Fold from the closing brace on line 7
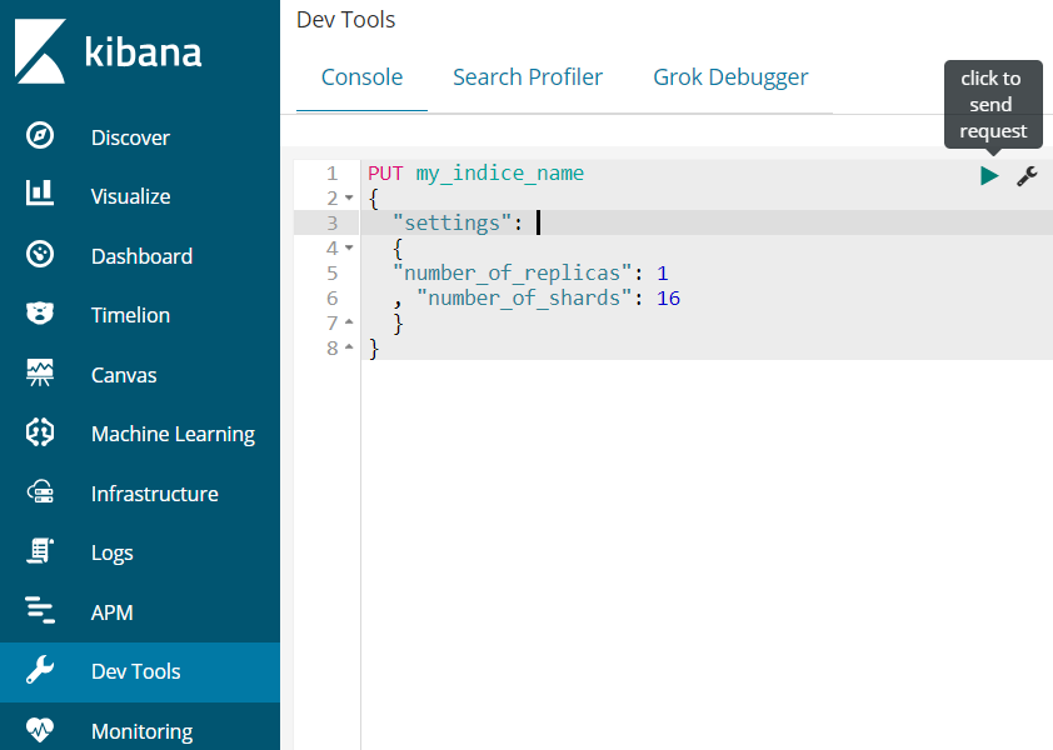Viewport: 1053px width, 750px height. pyautogui.click(x=349, y=322)
